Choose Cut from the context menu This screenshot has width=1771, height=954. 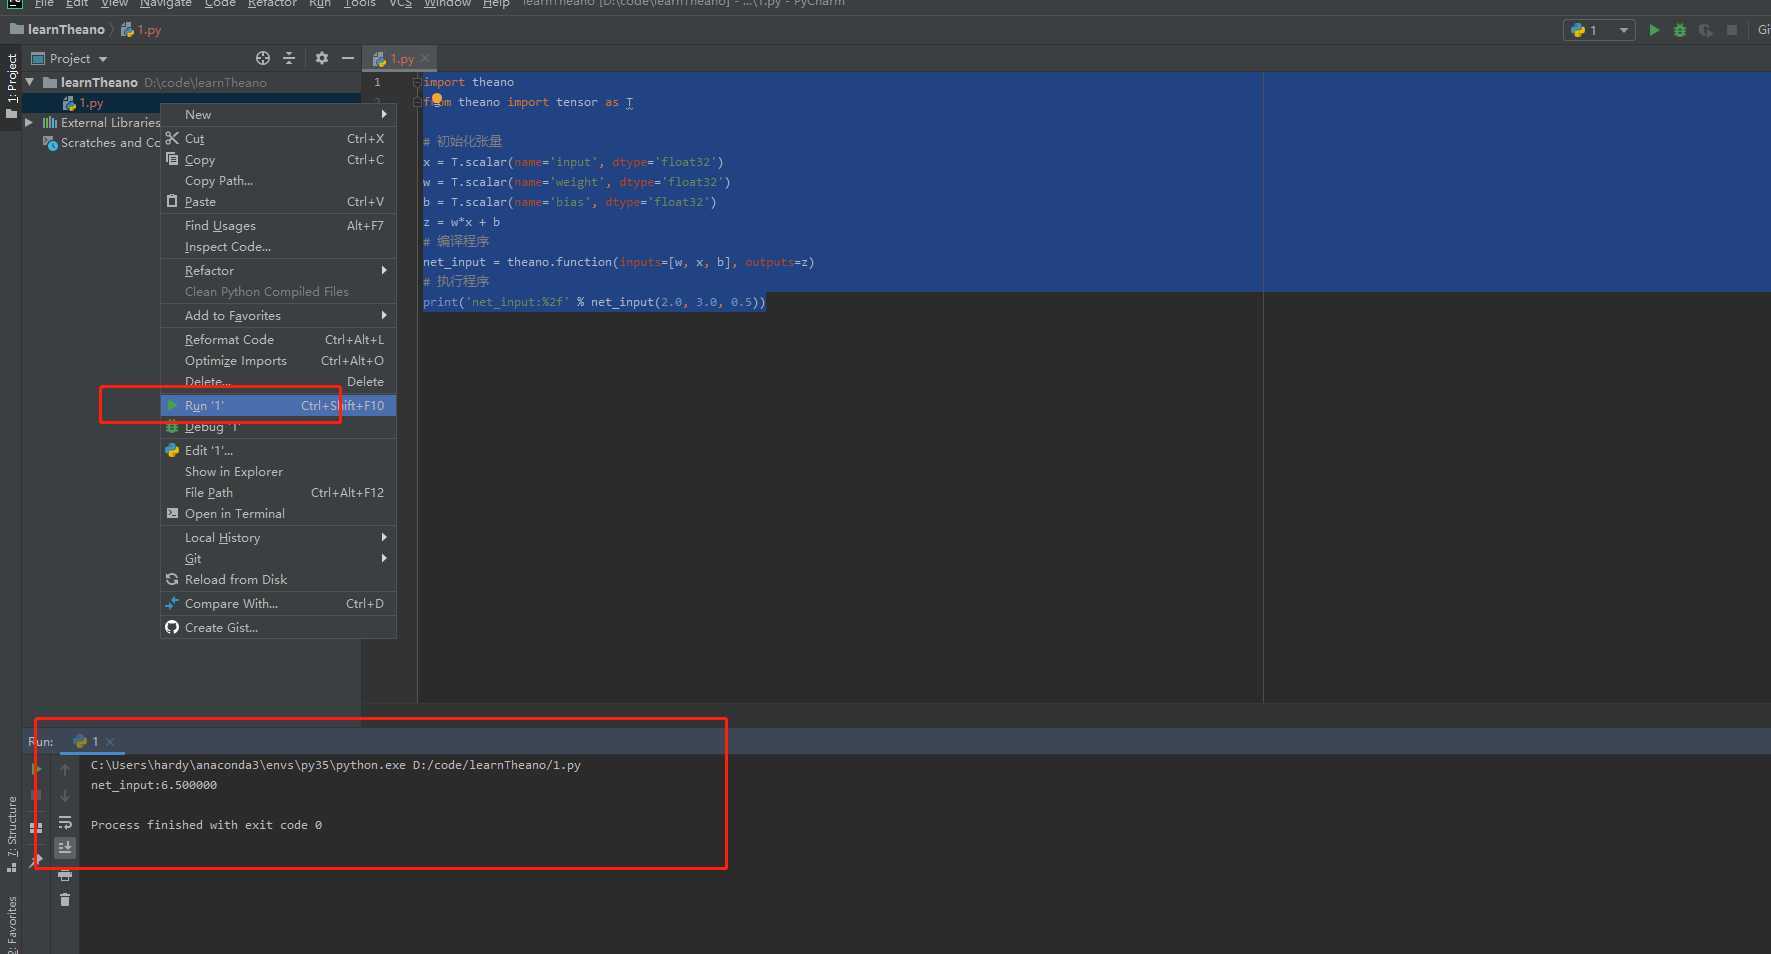pyautogui.click(x=279, y=139)
